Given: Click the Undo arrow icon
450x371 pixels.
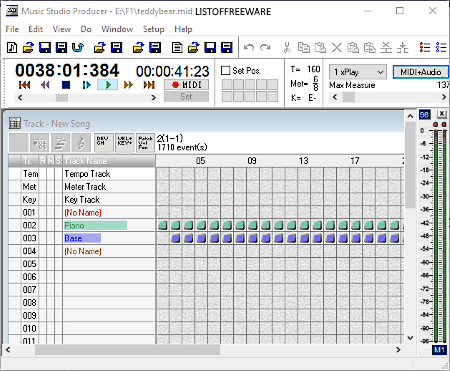Looking at the screenshot, I should [249, 47].
